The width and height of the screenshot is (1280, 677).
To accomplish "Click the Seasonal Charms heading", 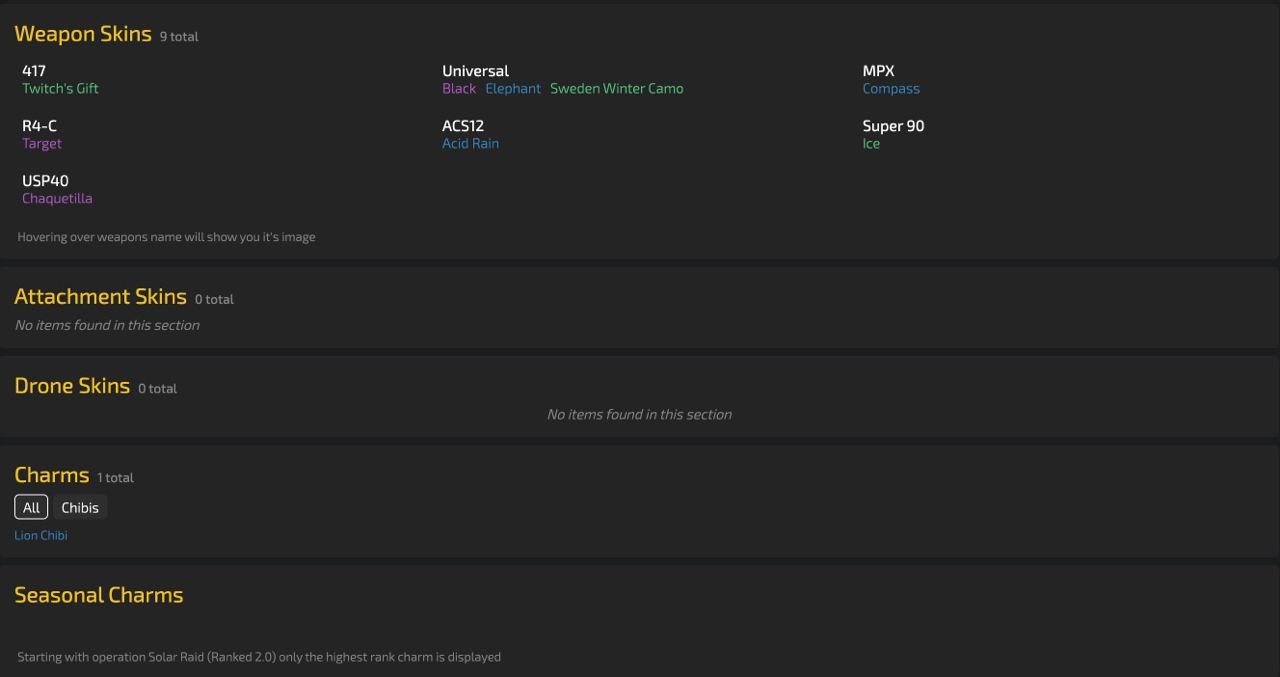I will pyautogui.click(x=99, y=595).
